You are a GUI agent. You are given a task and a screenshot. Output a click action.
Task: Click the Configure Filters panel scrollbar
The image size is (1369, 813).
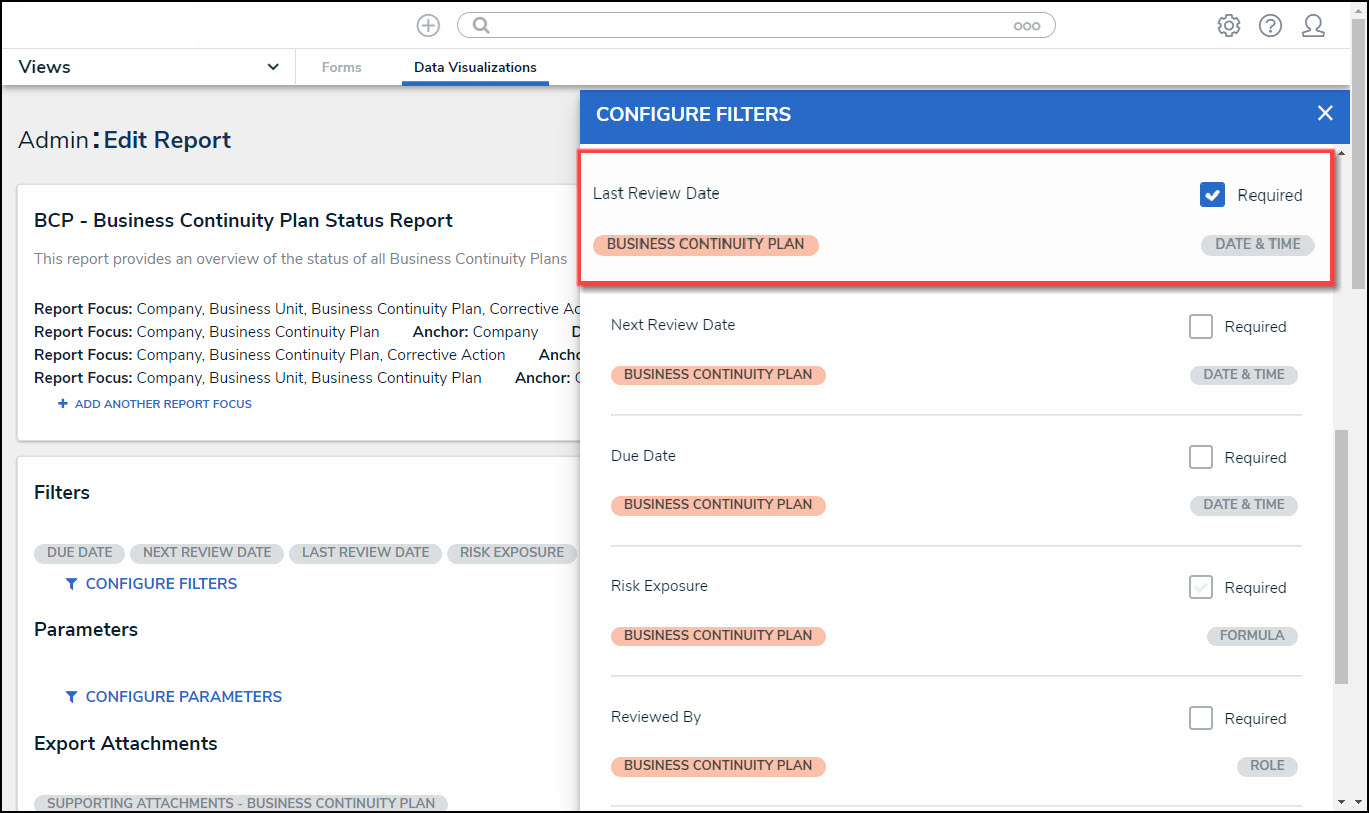(x=1341, y=556)
